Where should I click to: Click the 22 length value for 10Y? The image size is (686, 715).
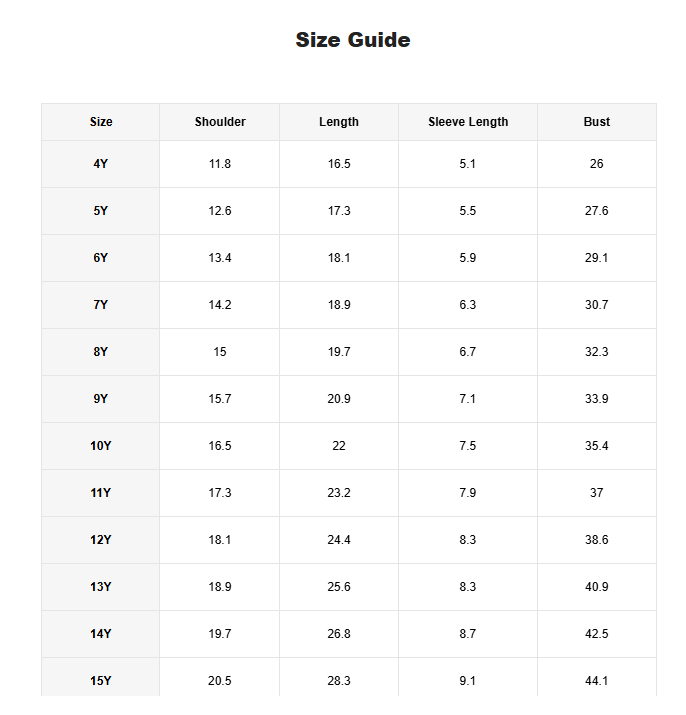pyautogui.click(x=339, y=446)
